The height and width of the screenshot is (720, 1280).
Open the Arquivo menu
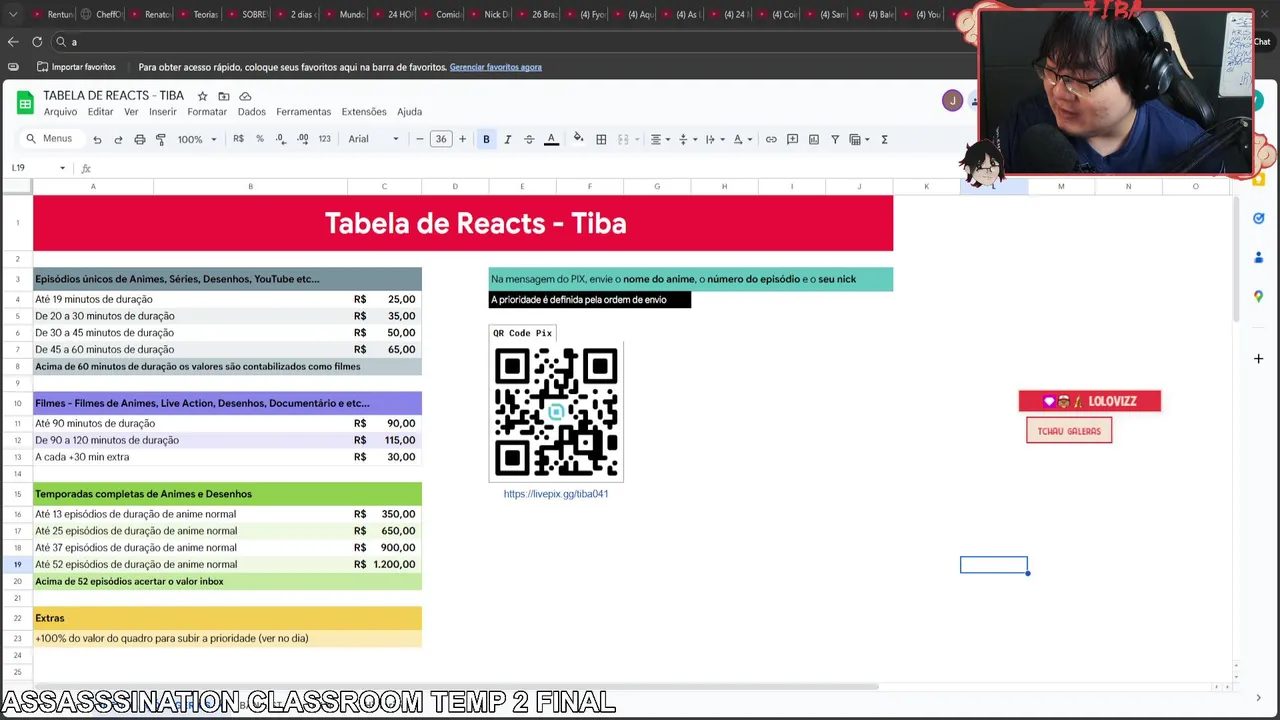(60, 112)
